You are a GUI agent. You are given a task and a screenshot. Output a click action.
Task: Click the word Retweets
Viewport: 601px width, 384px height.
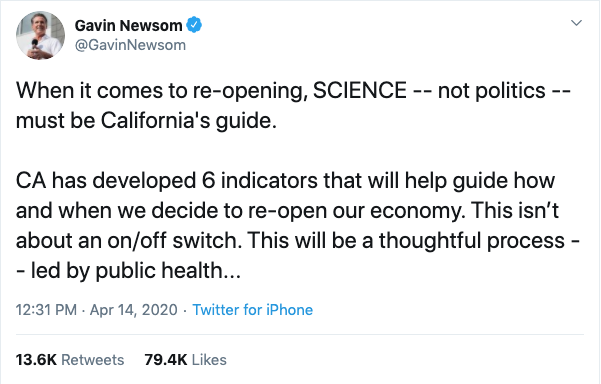[93, 360]
